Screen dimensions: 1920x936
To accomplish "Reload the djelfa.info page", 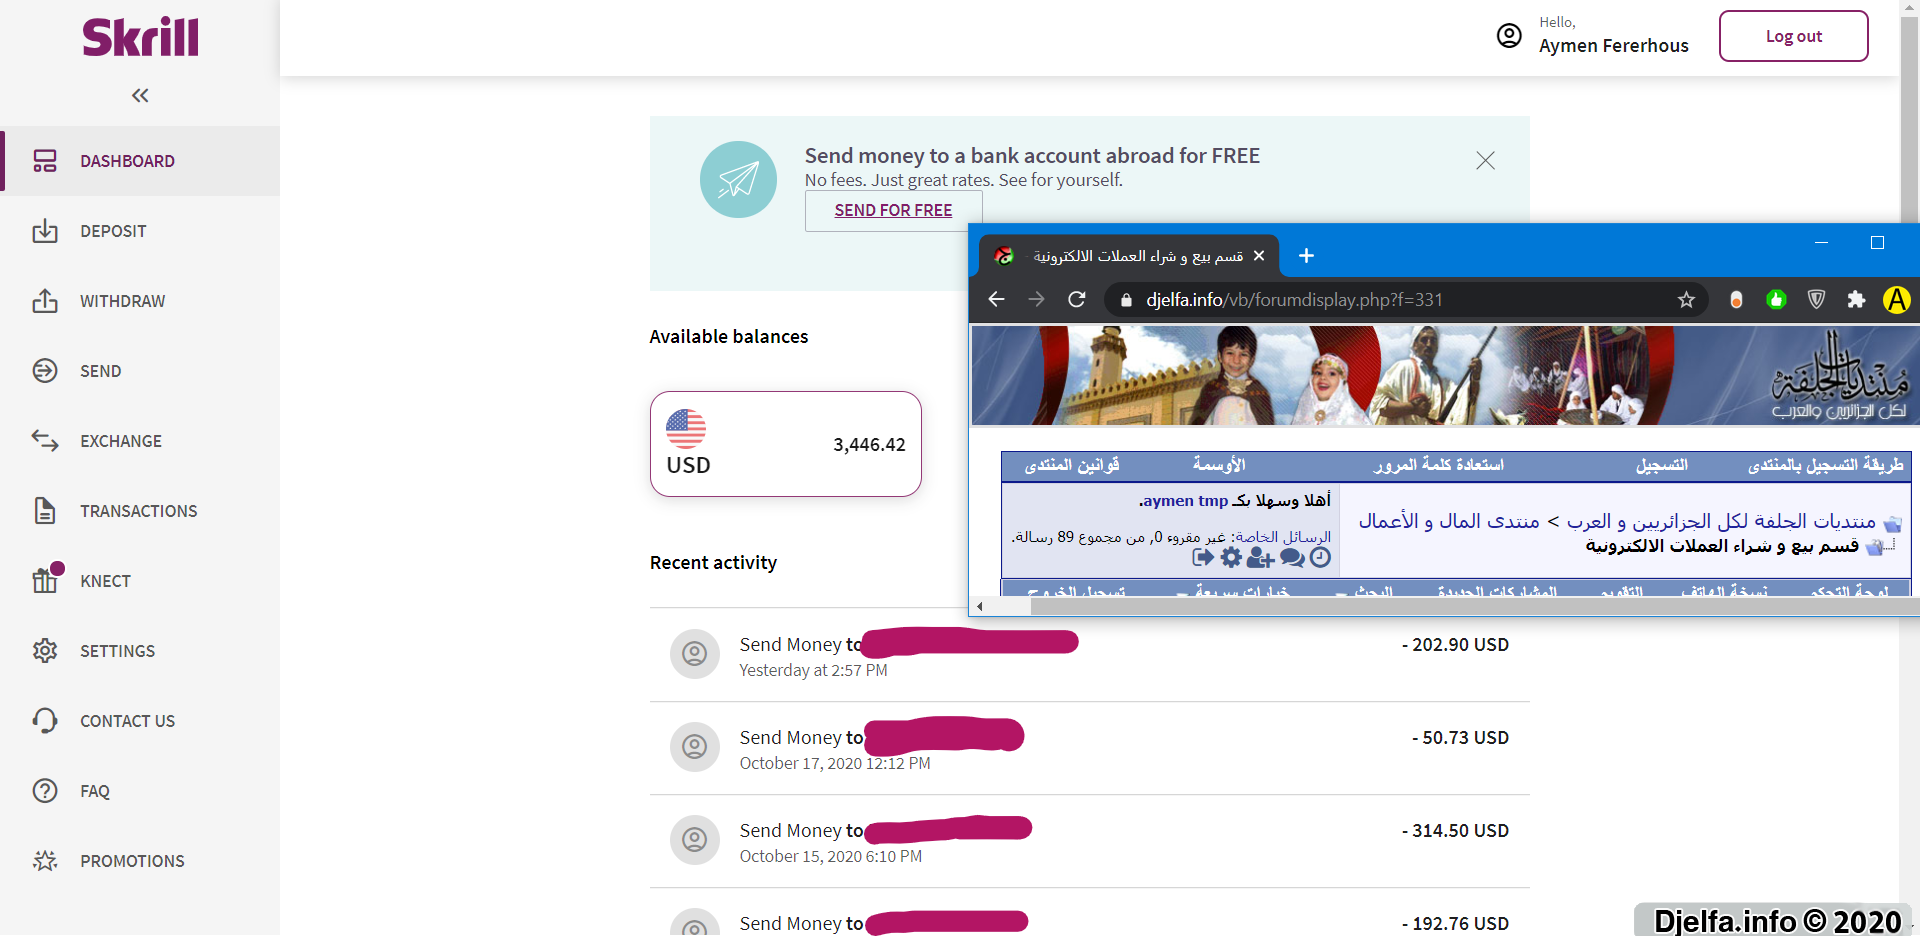I will point(1076,299).
